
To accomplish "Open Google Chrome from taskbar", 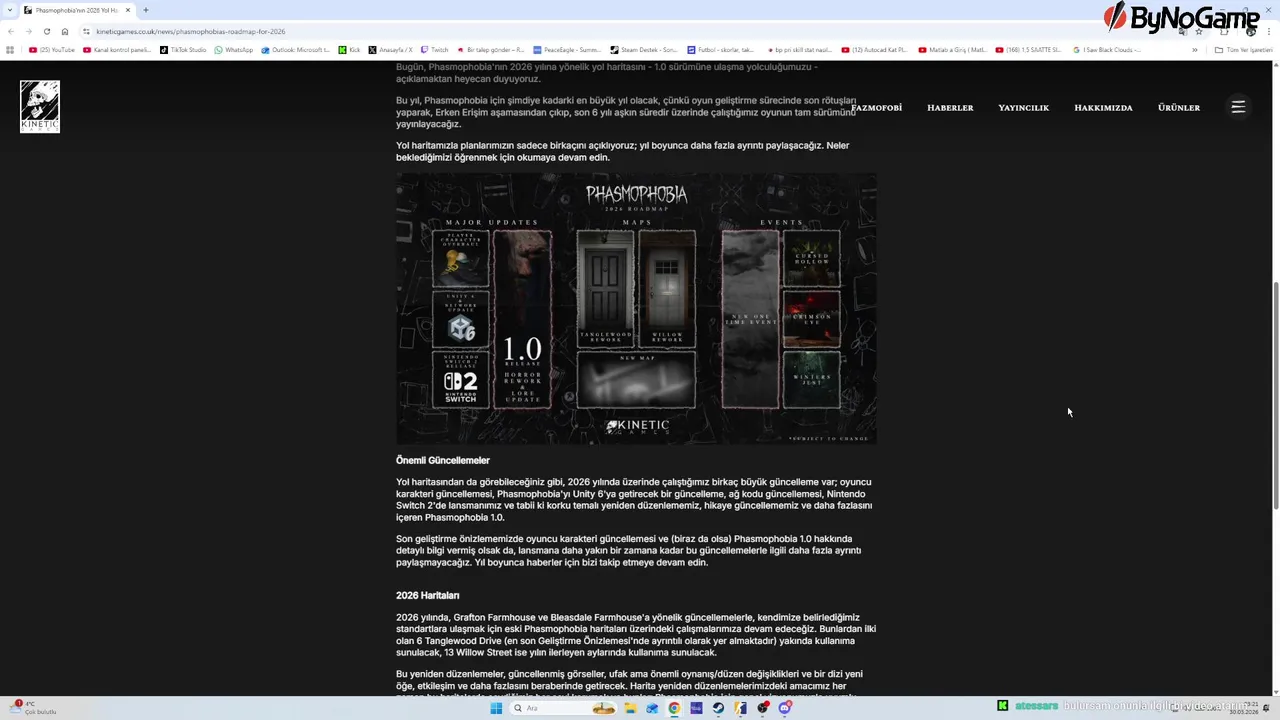I will click(x=674, y=708).
